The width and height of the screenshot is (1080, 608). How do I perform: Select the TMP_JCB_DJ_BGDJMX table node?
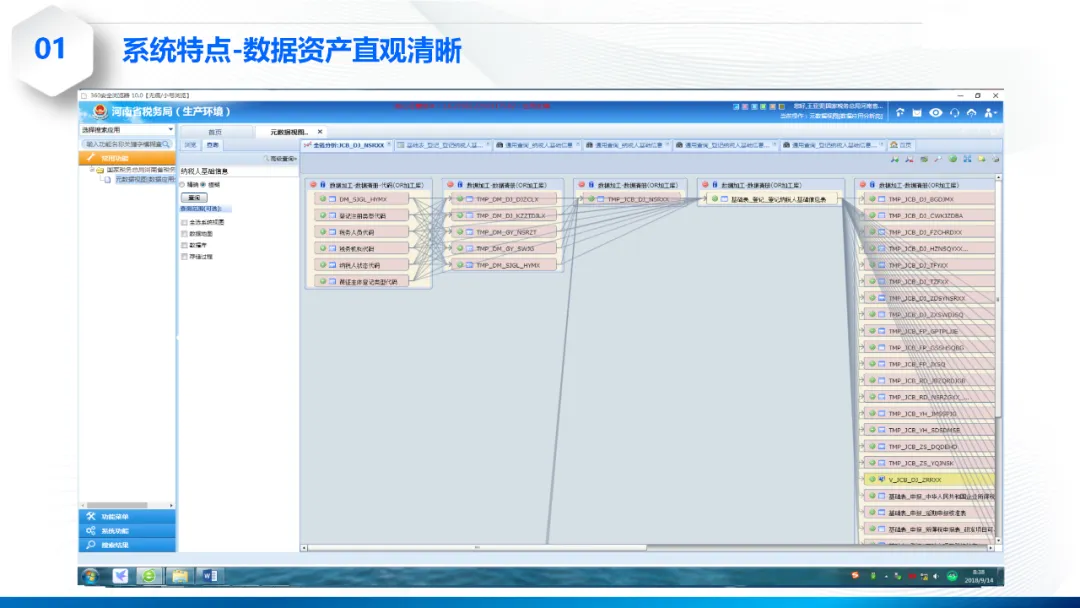[929, 199]
